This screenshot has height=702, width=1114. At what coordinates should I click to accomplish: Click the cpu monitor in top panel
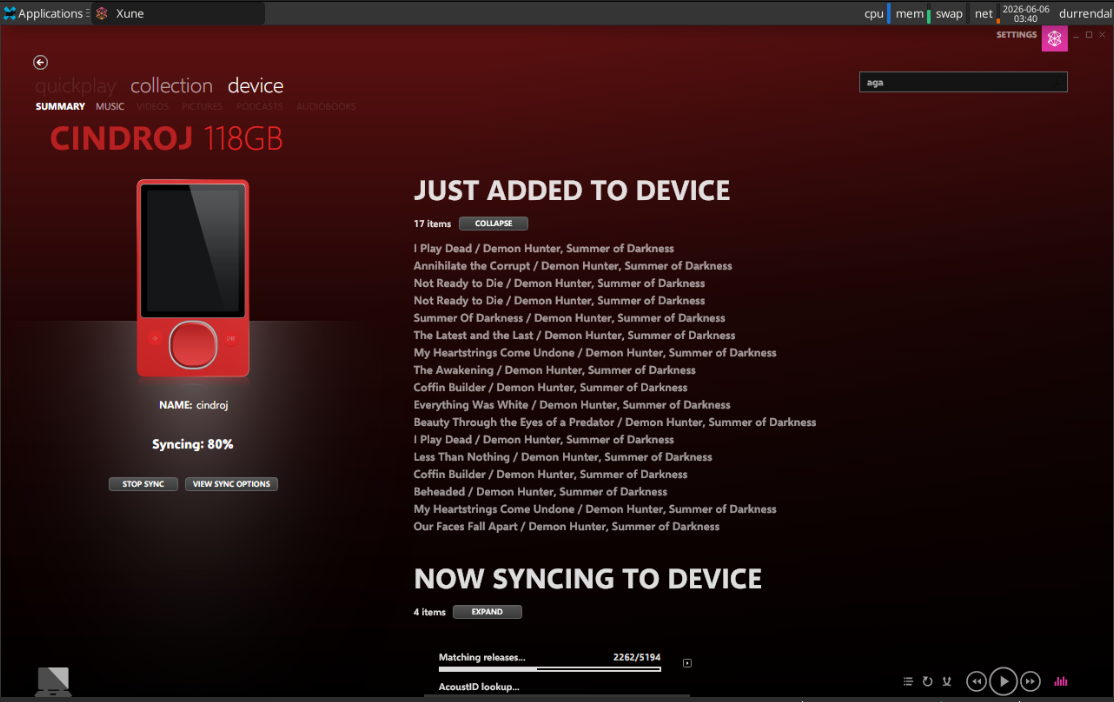click(876, 13)
